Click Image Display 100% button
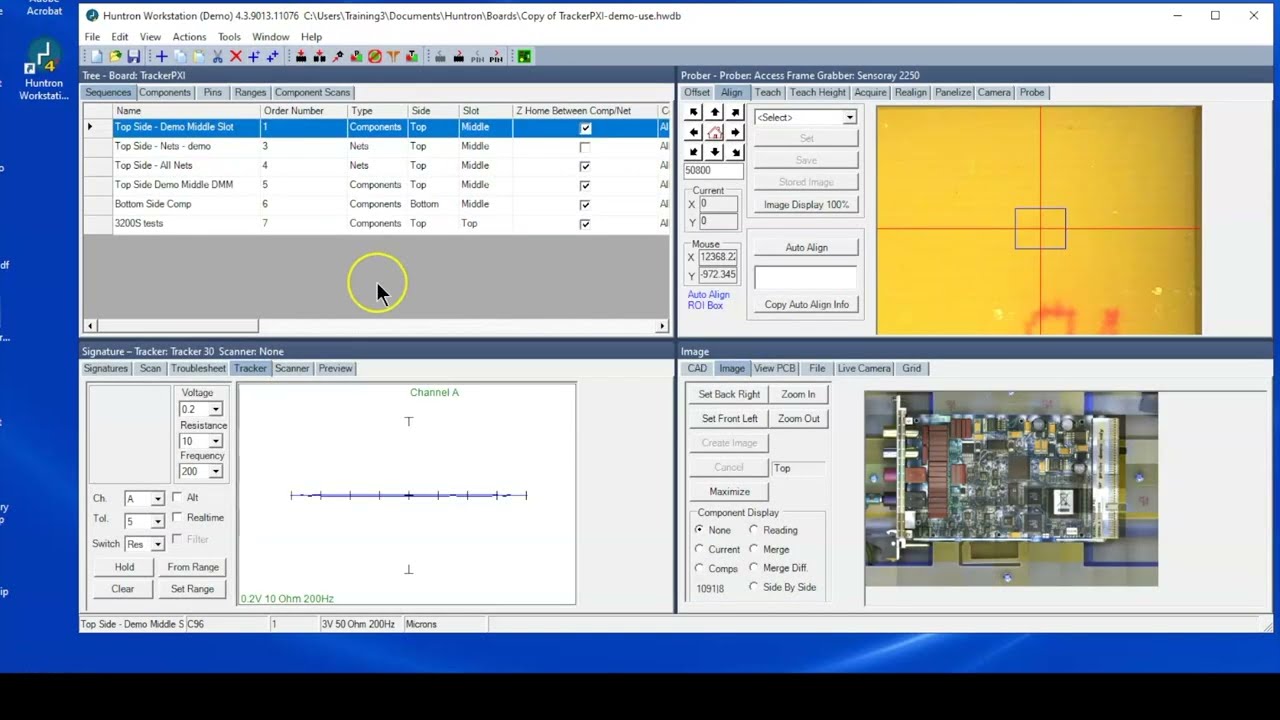The width and height of the screenshot is (1280, 720). coord(806,204)
